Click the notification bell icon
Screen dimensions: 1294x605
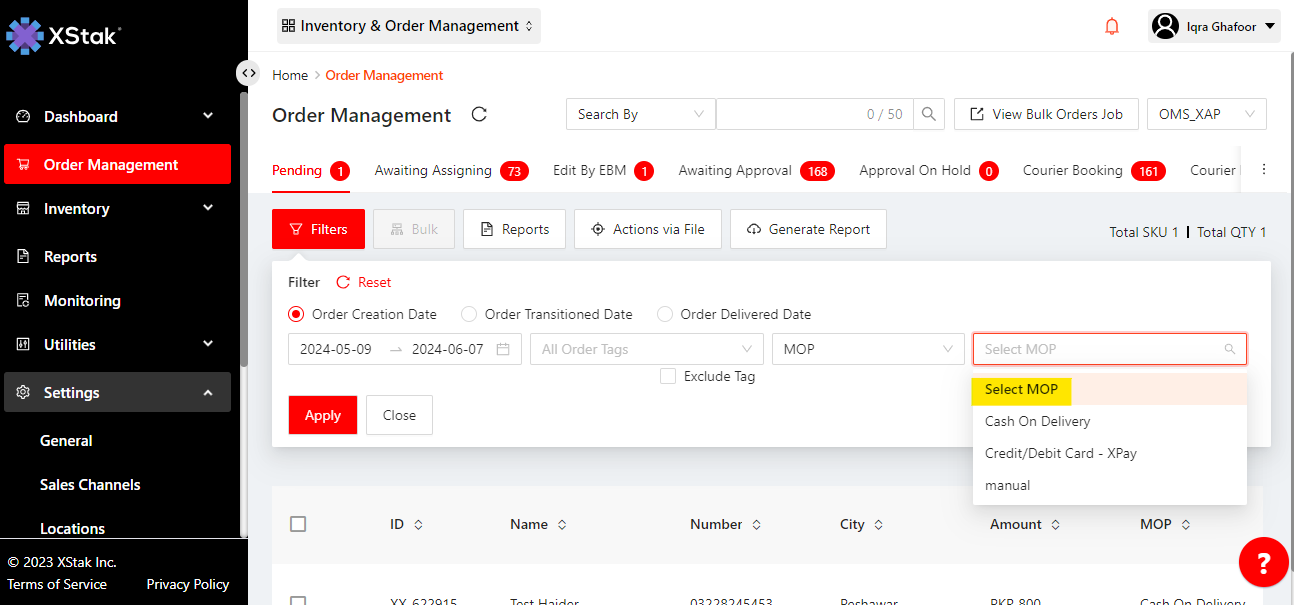(x=1112, y=27)
